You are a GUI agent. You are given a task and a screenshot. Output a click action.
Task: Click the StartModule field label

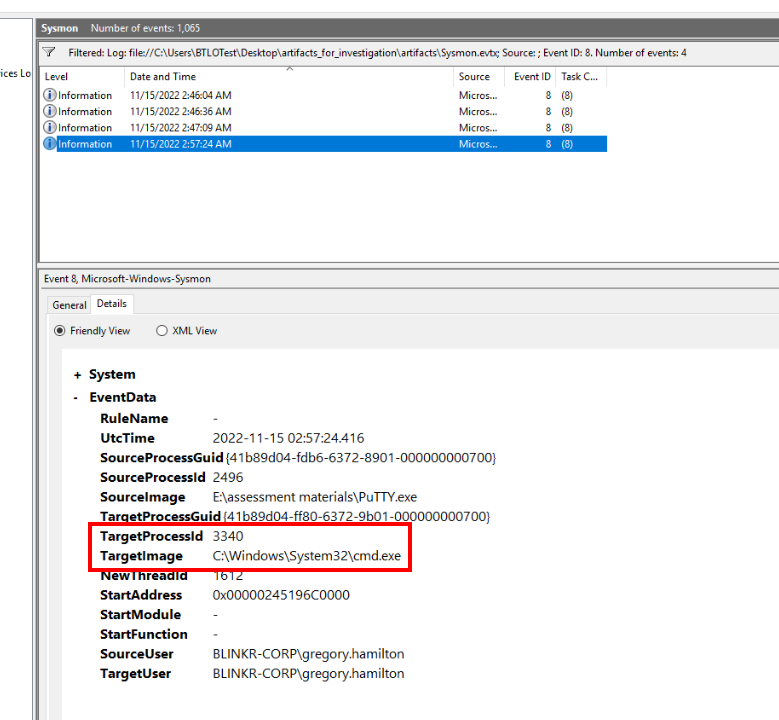click(x=141, y=615)
